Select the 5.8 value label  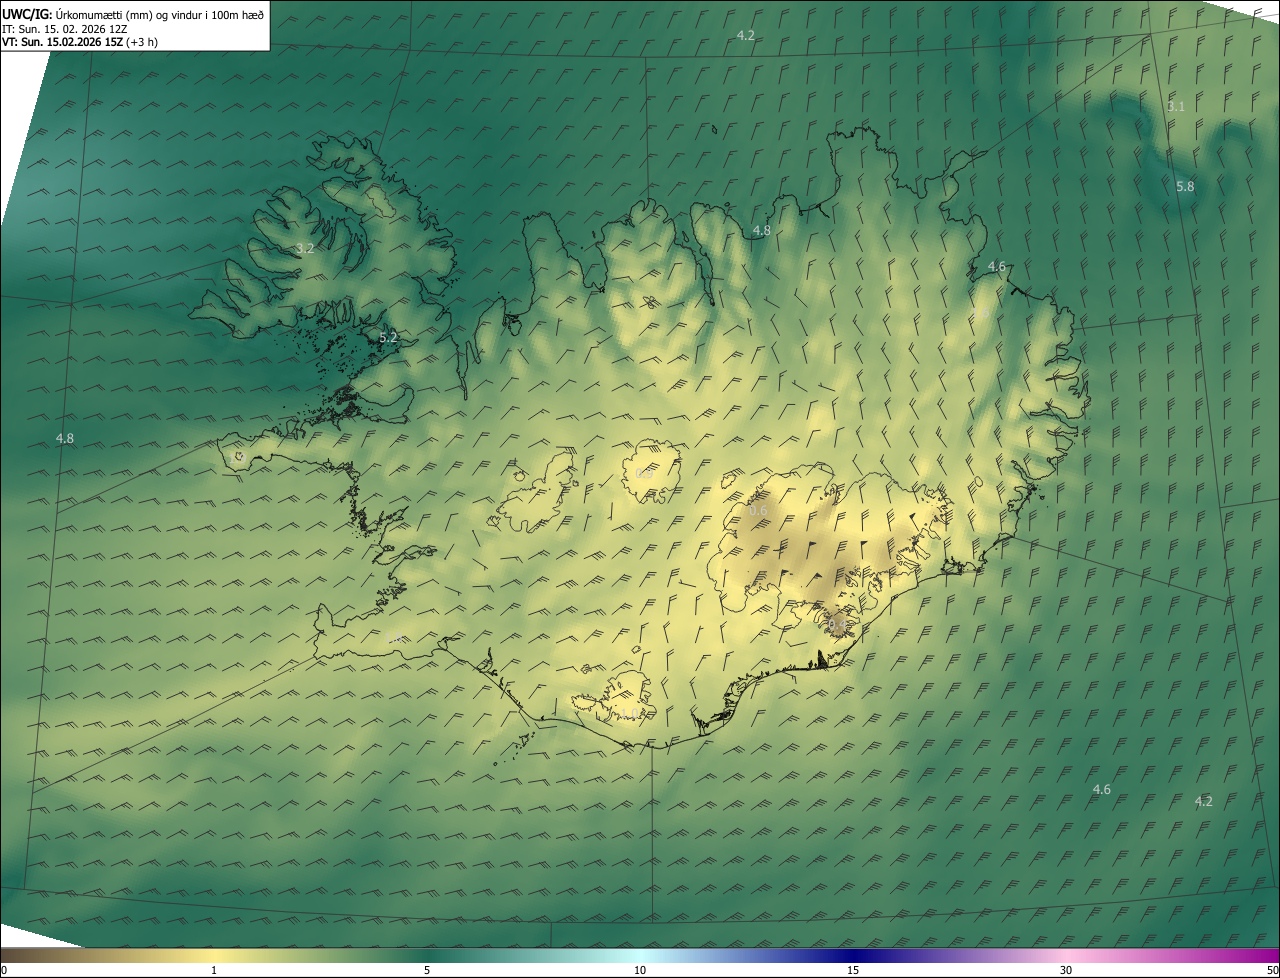coord(1185,187)
